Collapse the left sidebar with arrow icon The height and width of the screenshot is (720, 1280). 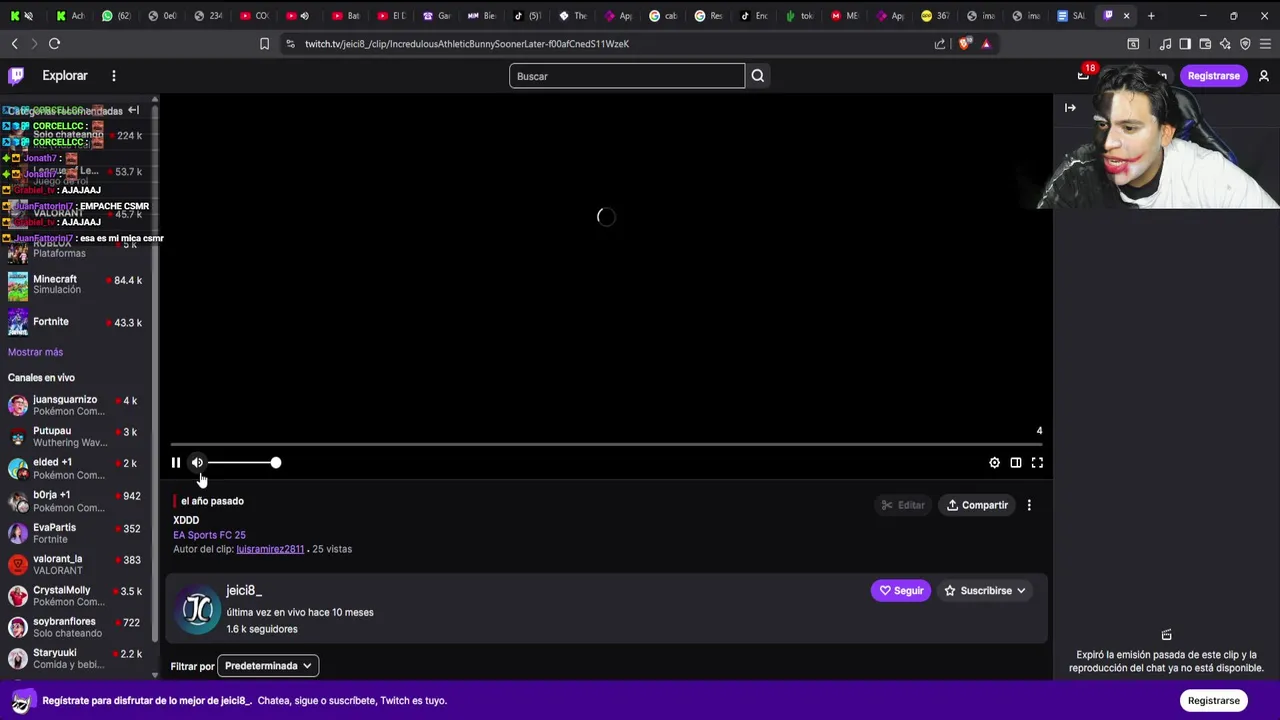pos(133,110)
